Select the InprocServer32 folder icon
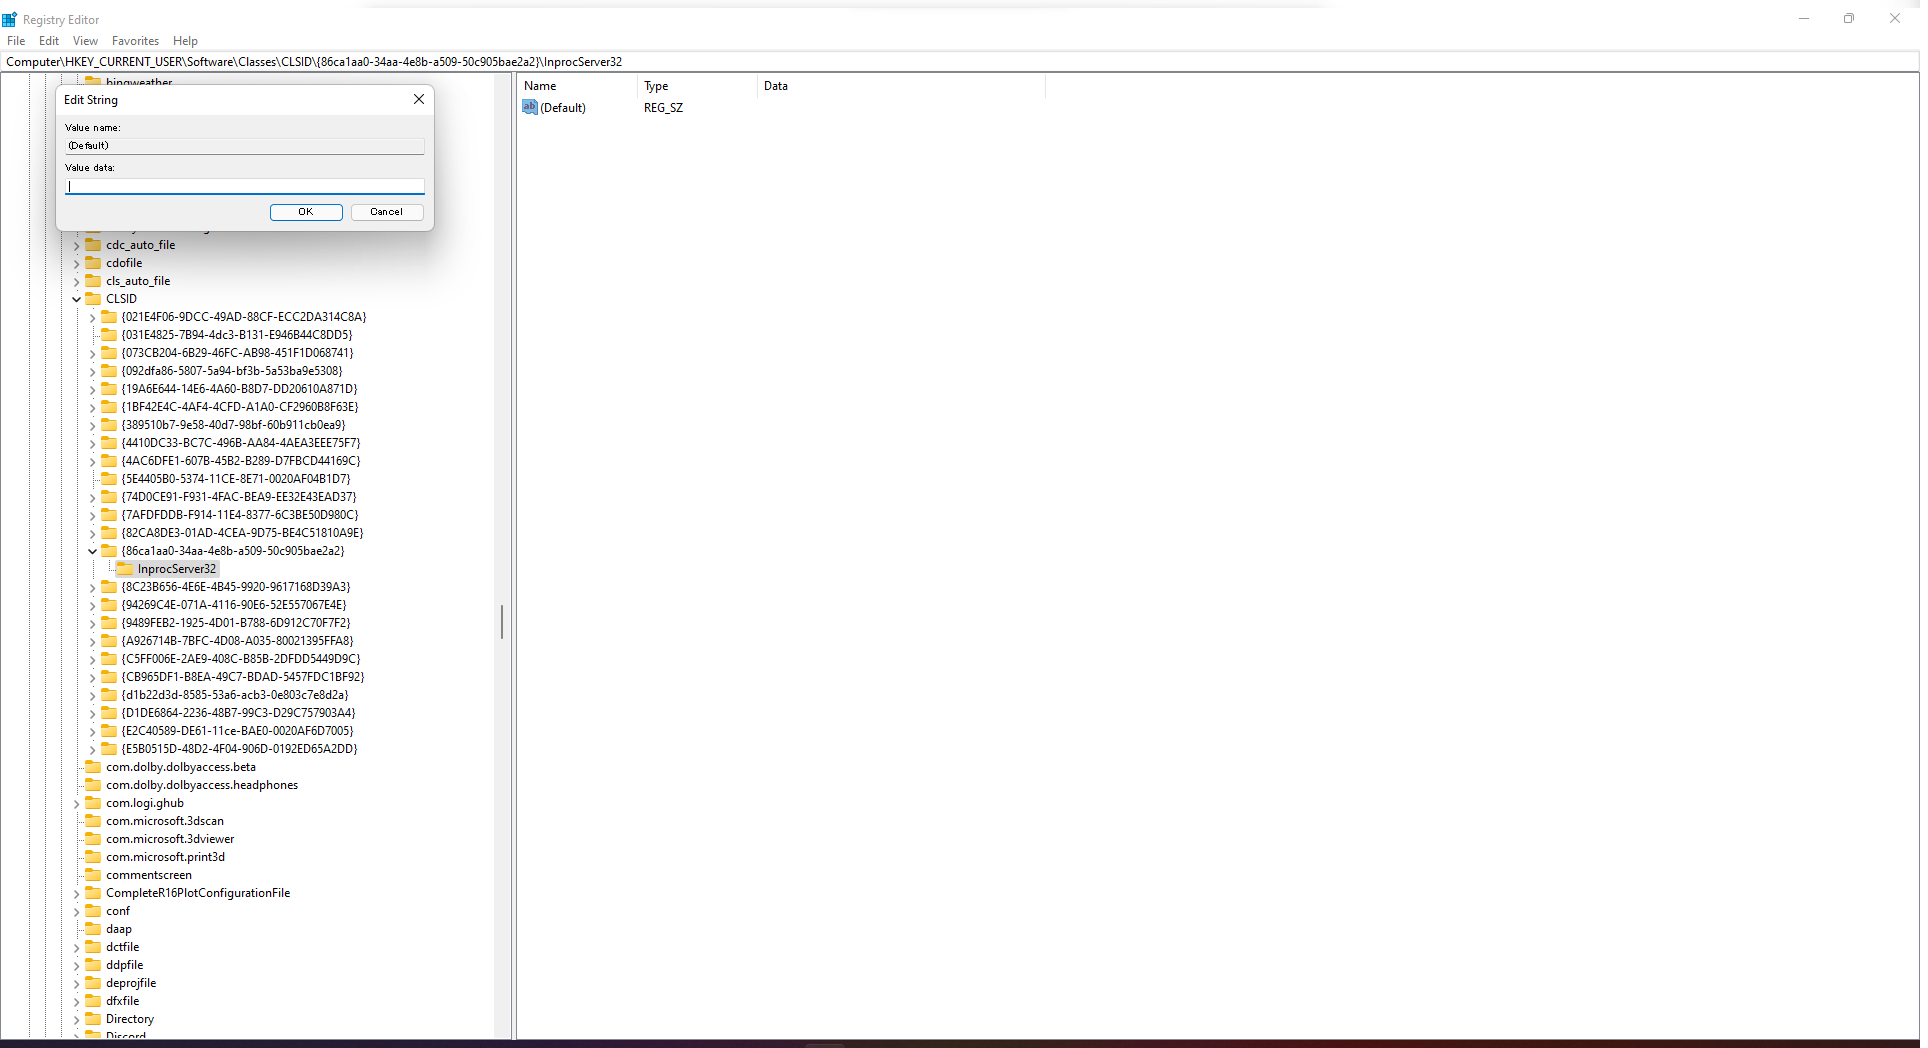This screenshot has height=1048, width=1928. [x=125, y=568]
